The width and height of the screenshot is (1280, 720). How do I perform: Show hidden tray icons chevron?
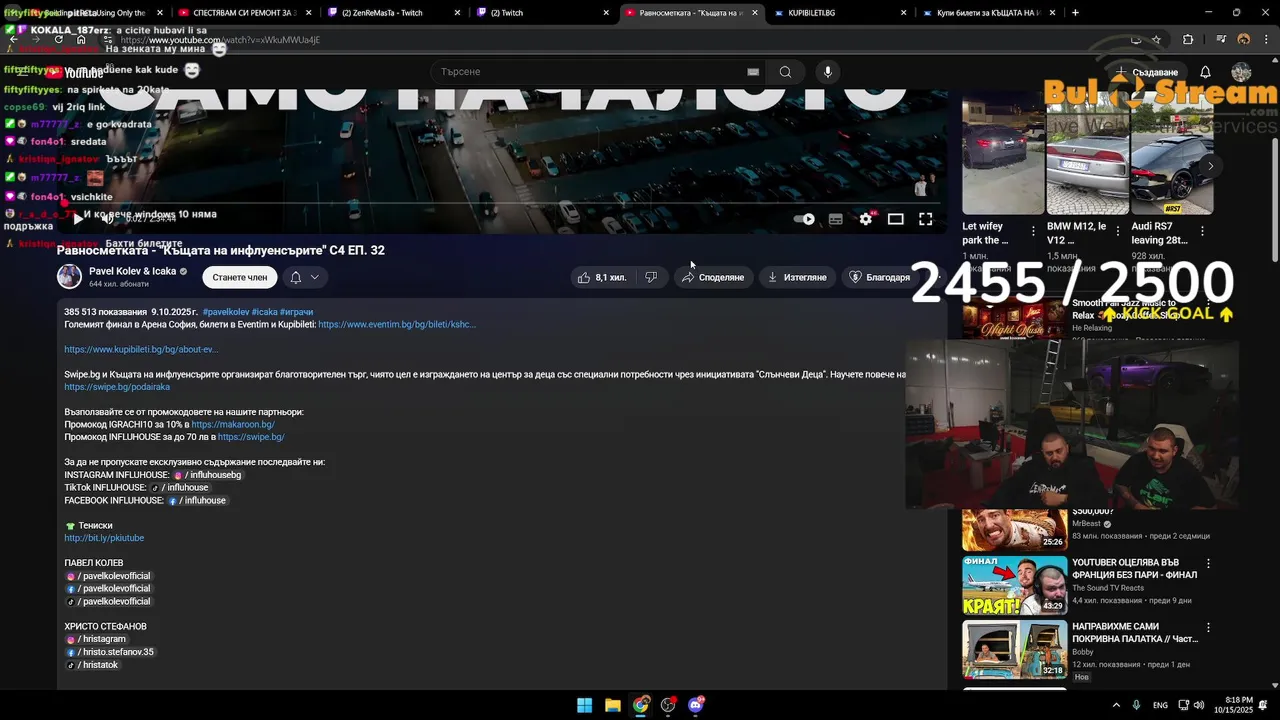1116,705
